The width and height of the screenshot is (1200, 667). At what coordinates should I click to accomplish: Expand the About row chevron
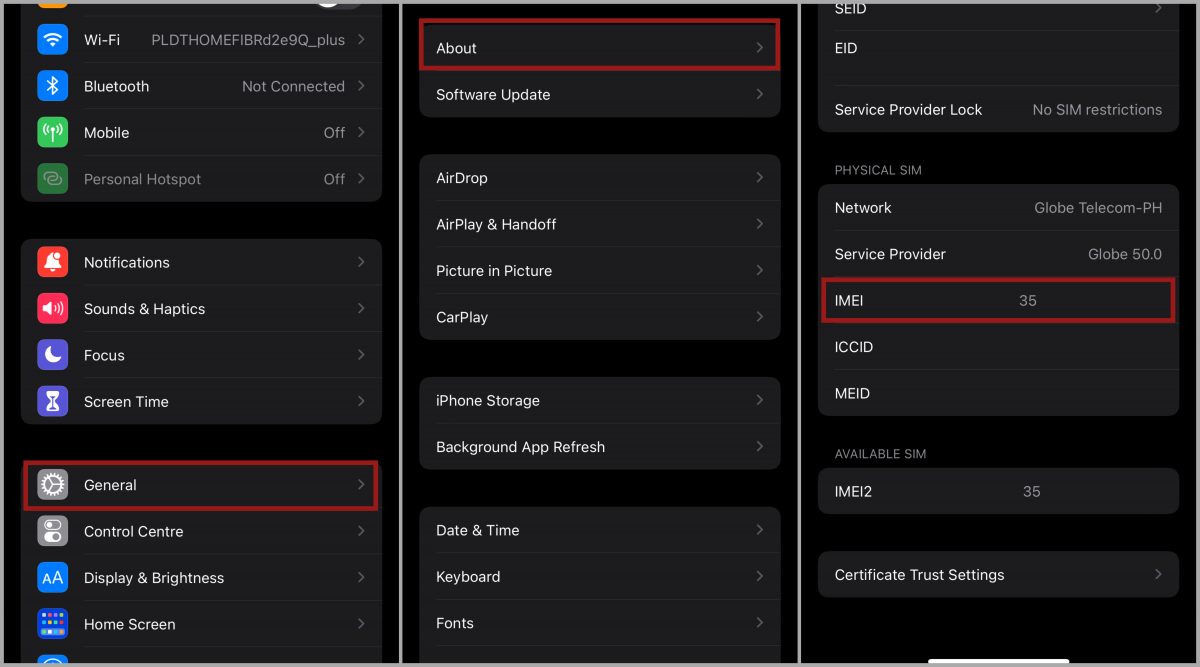pos(760,48)
